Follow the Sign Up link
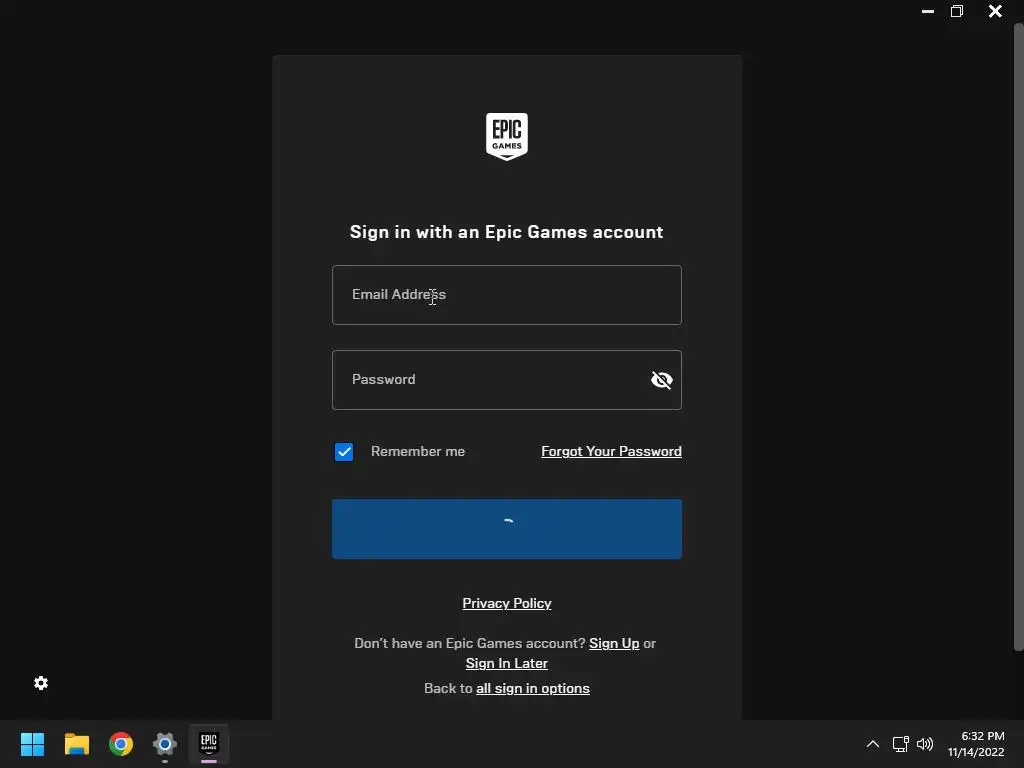Screen dimensions: 1024x768 pos(614,643)
